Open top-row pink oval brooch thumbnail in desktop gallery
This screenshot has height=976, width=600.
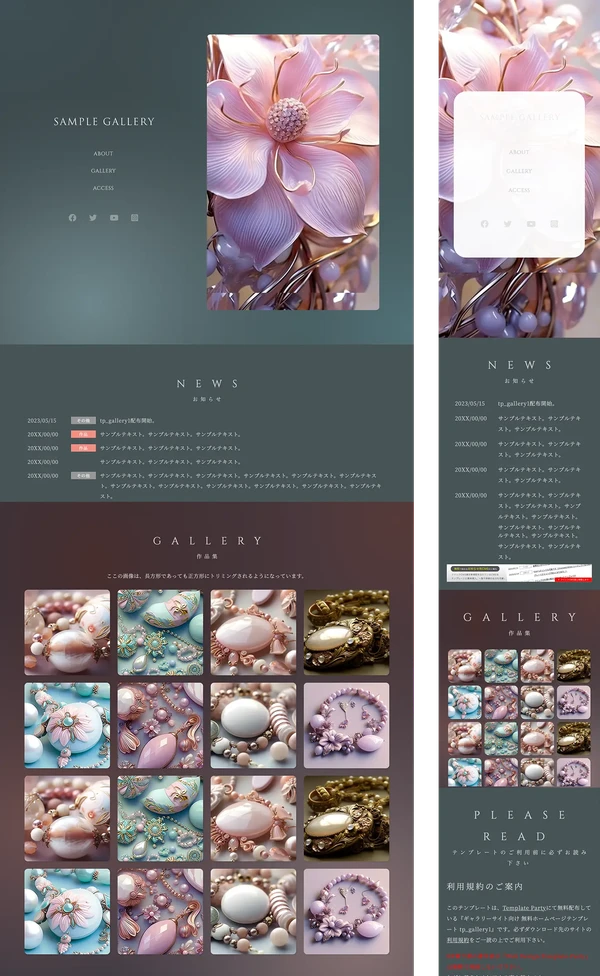[x=253, y=632]
